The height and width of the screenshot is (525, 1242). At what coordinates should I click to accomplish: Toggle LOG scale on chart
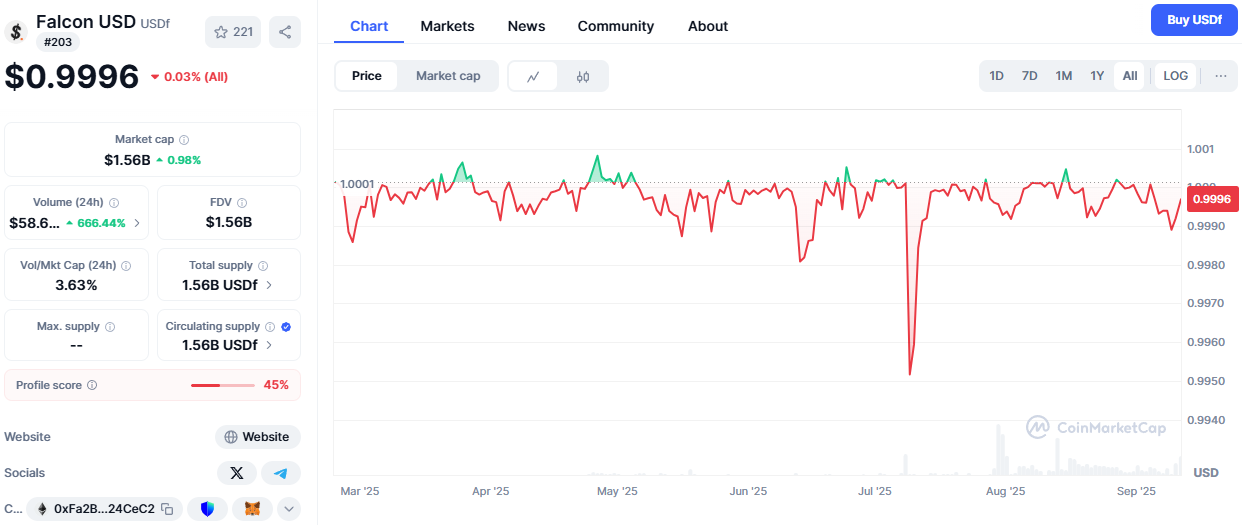tap(1176, 76)
